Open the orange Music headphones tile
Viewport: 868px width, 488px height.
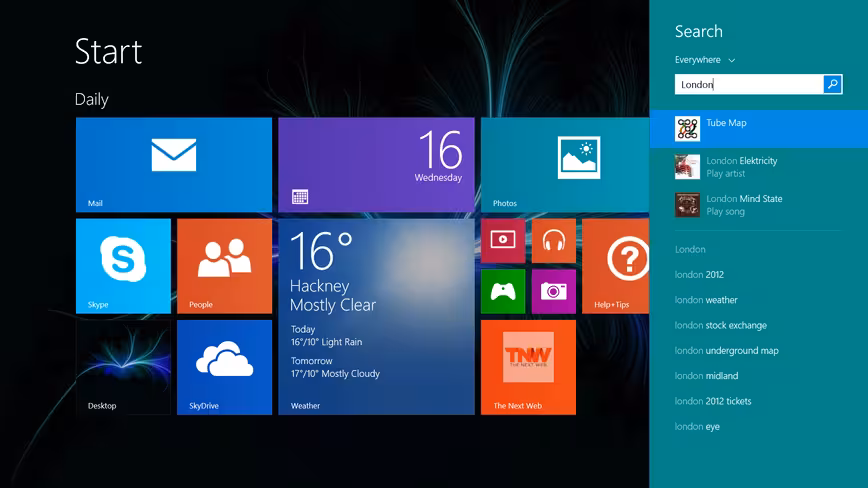[x=554, y=241]
